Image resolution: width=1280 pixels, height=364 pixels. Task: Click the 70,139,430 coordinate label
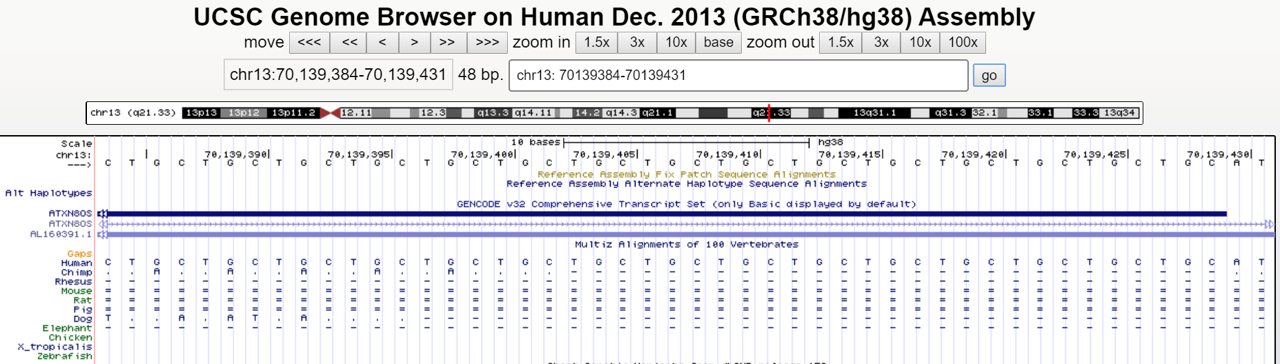tap(1219, 155)
